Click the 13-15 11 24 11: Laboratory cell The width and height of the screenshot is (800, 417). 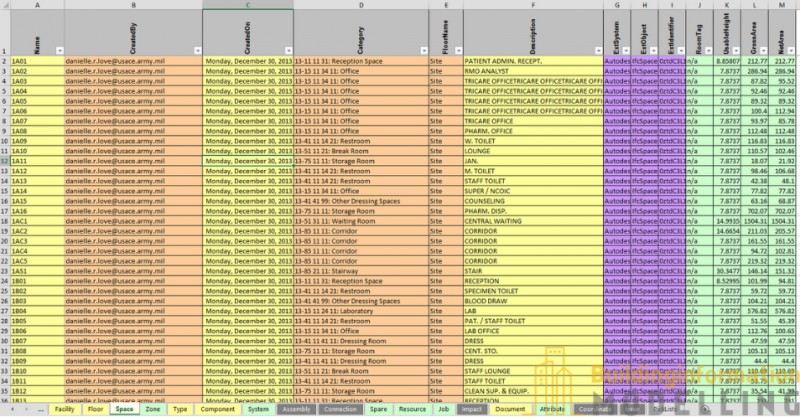pos(361,311)
